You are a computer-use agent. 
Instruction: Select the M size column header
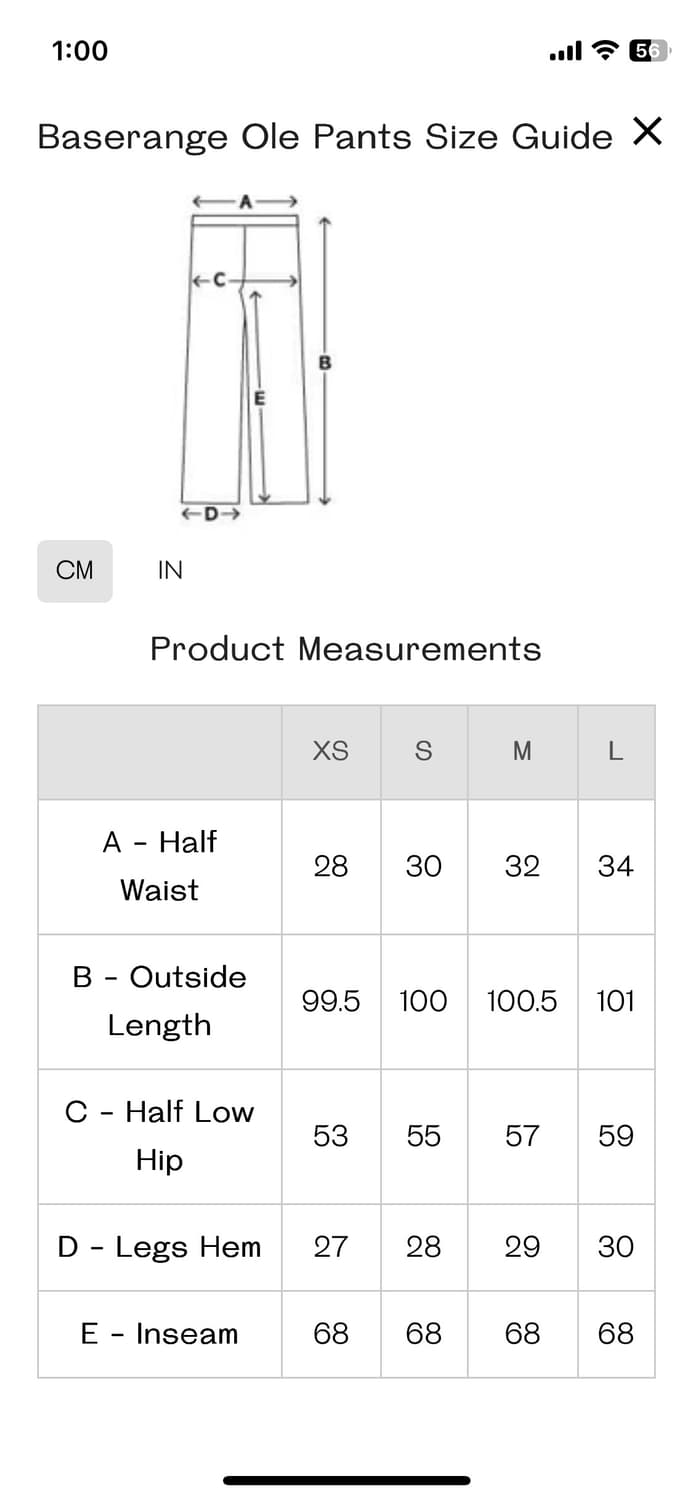point(522,752)
